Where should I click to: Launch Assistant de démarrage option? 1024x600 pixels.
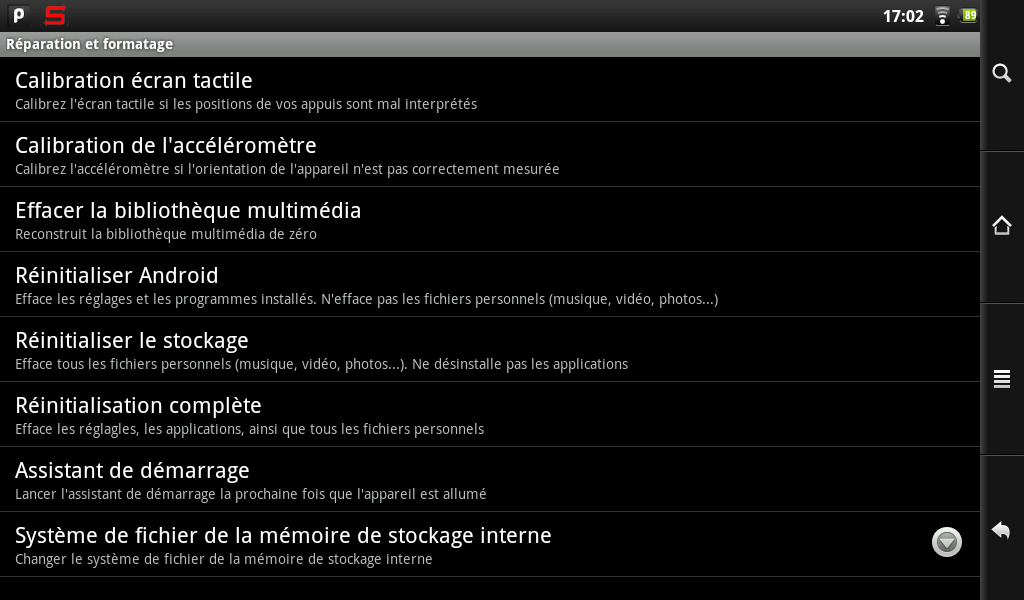click(x=490, y=479)
